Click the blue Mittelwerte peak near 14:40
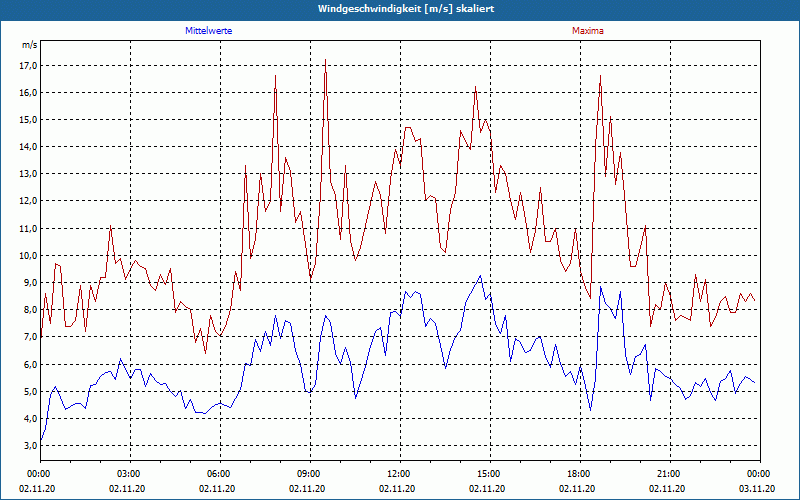The image size is (800, 500). tap(480, 276)
